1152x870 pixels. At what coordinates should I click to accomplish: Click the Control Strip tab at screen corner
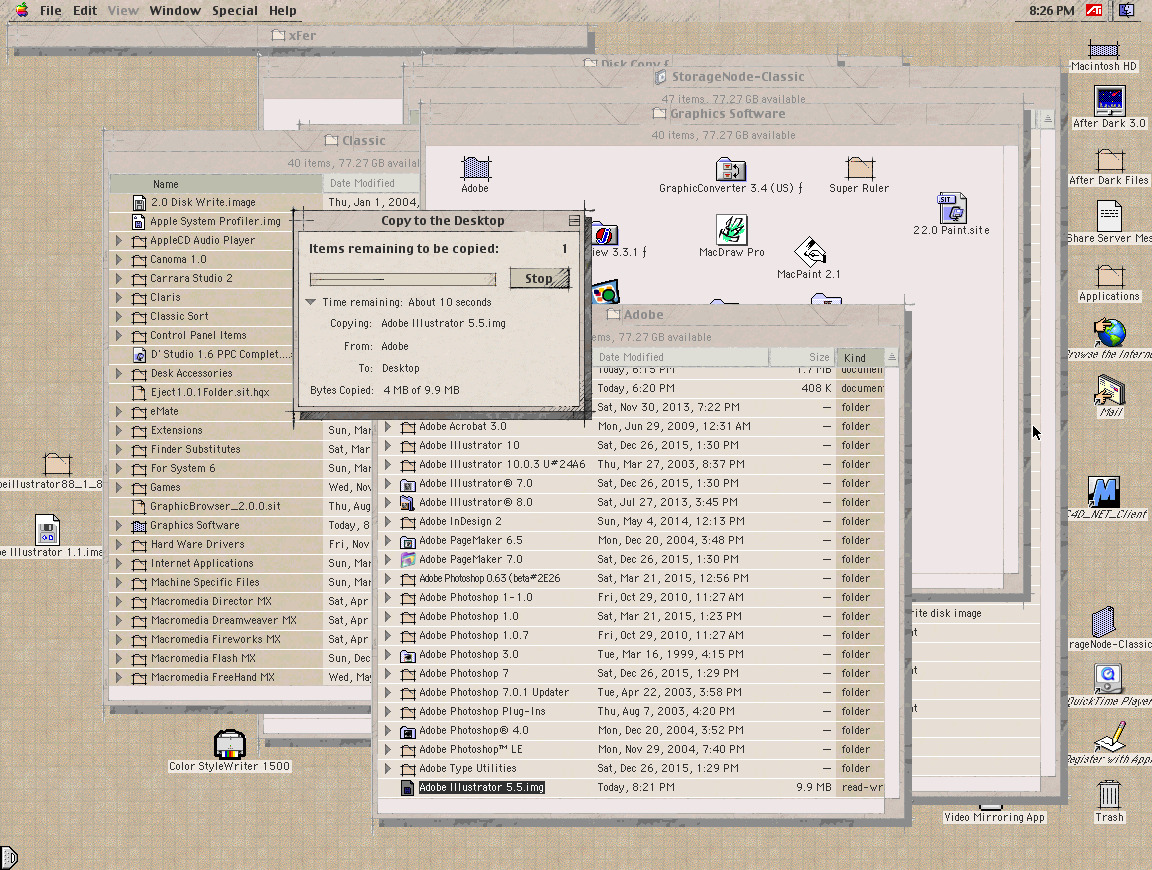(8, 858)
